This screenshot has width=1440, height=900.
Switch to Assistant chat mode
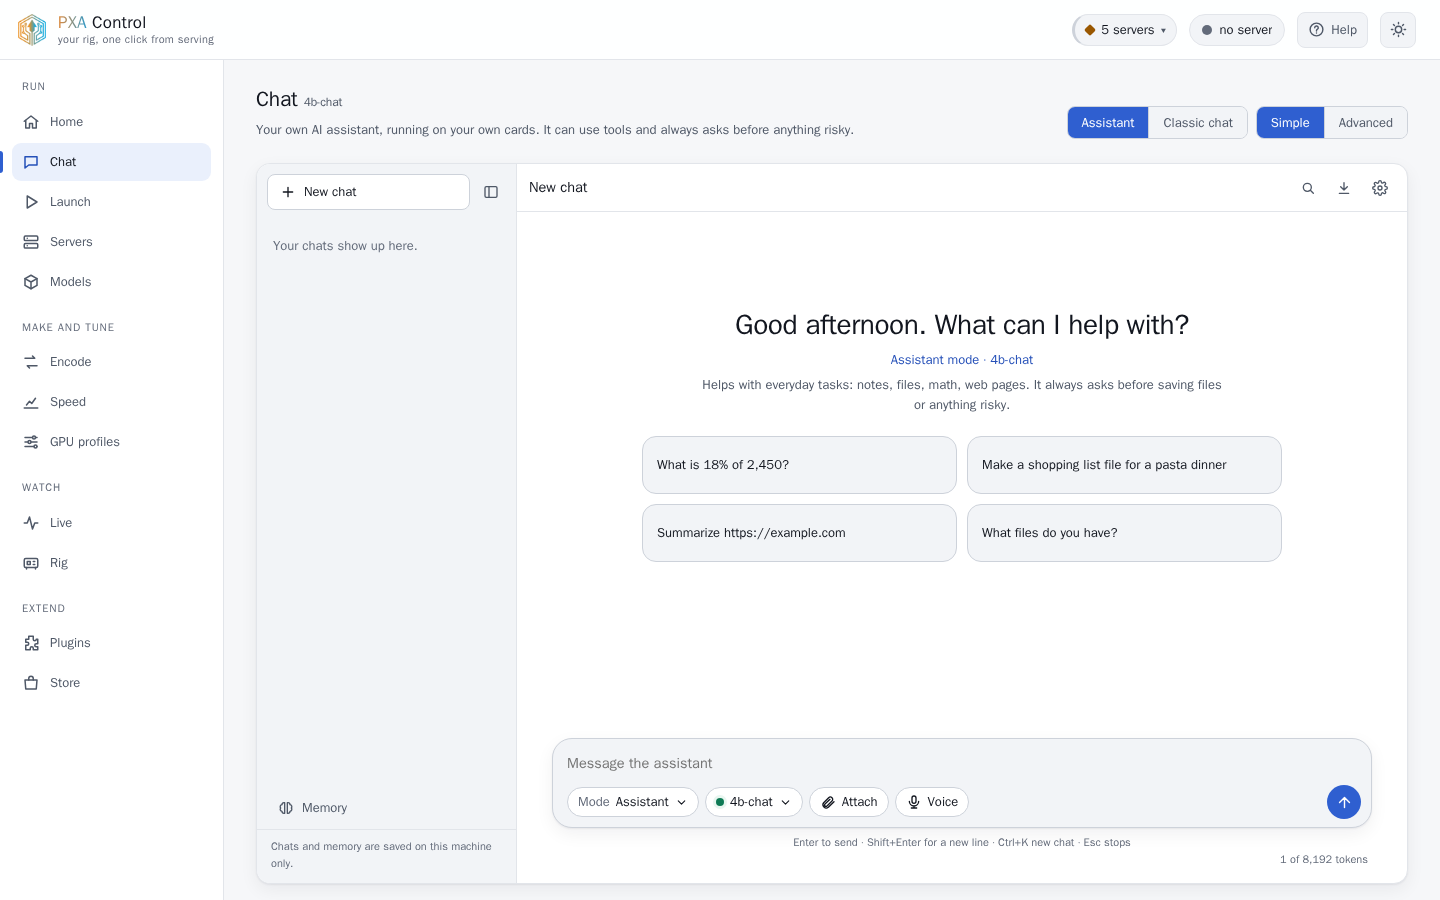tap(1108, 123)
